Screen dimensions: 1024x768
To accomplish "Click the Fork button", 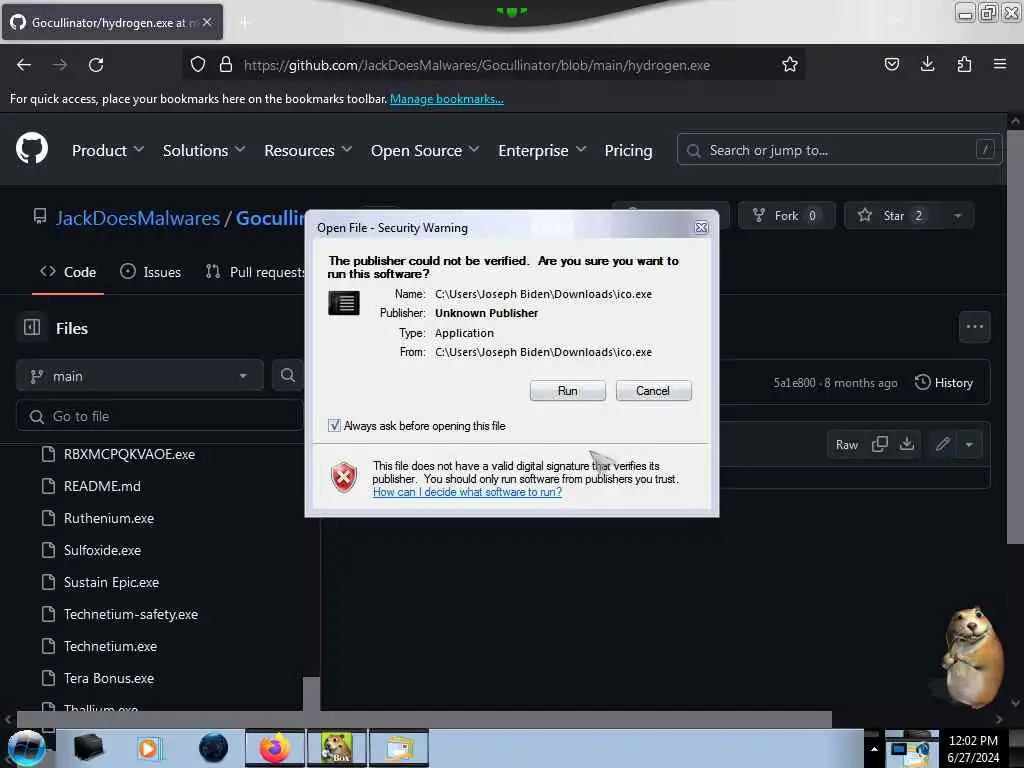I will [x=786, y=216].
